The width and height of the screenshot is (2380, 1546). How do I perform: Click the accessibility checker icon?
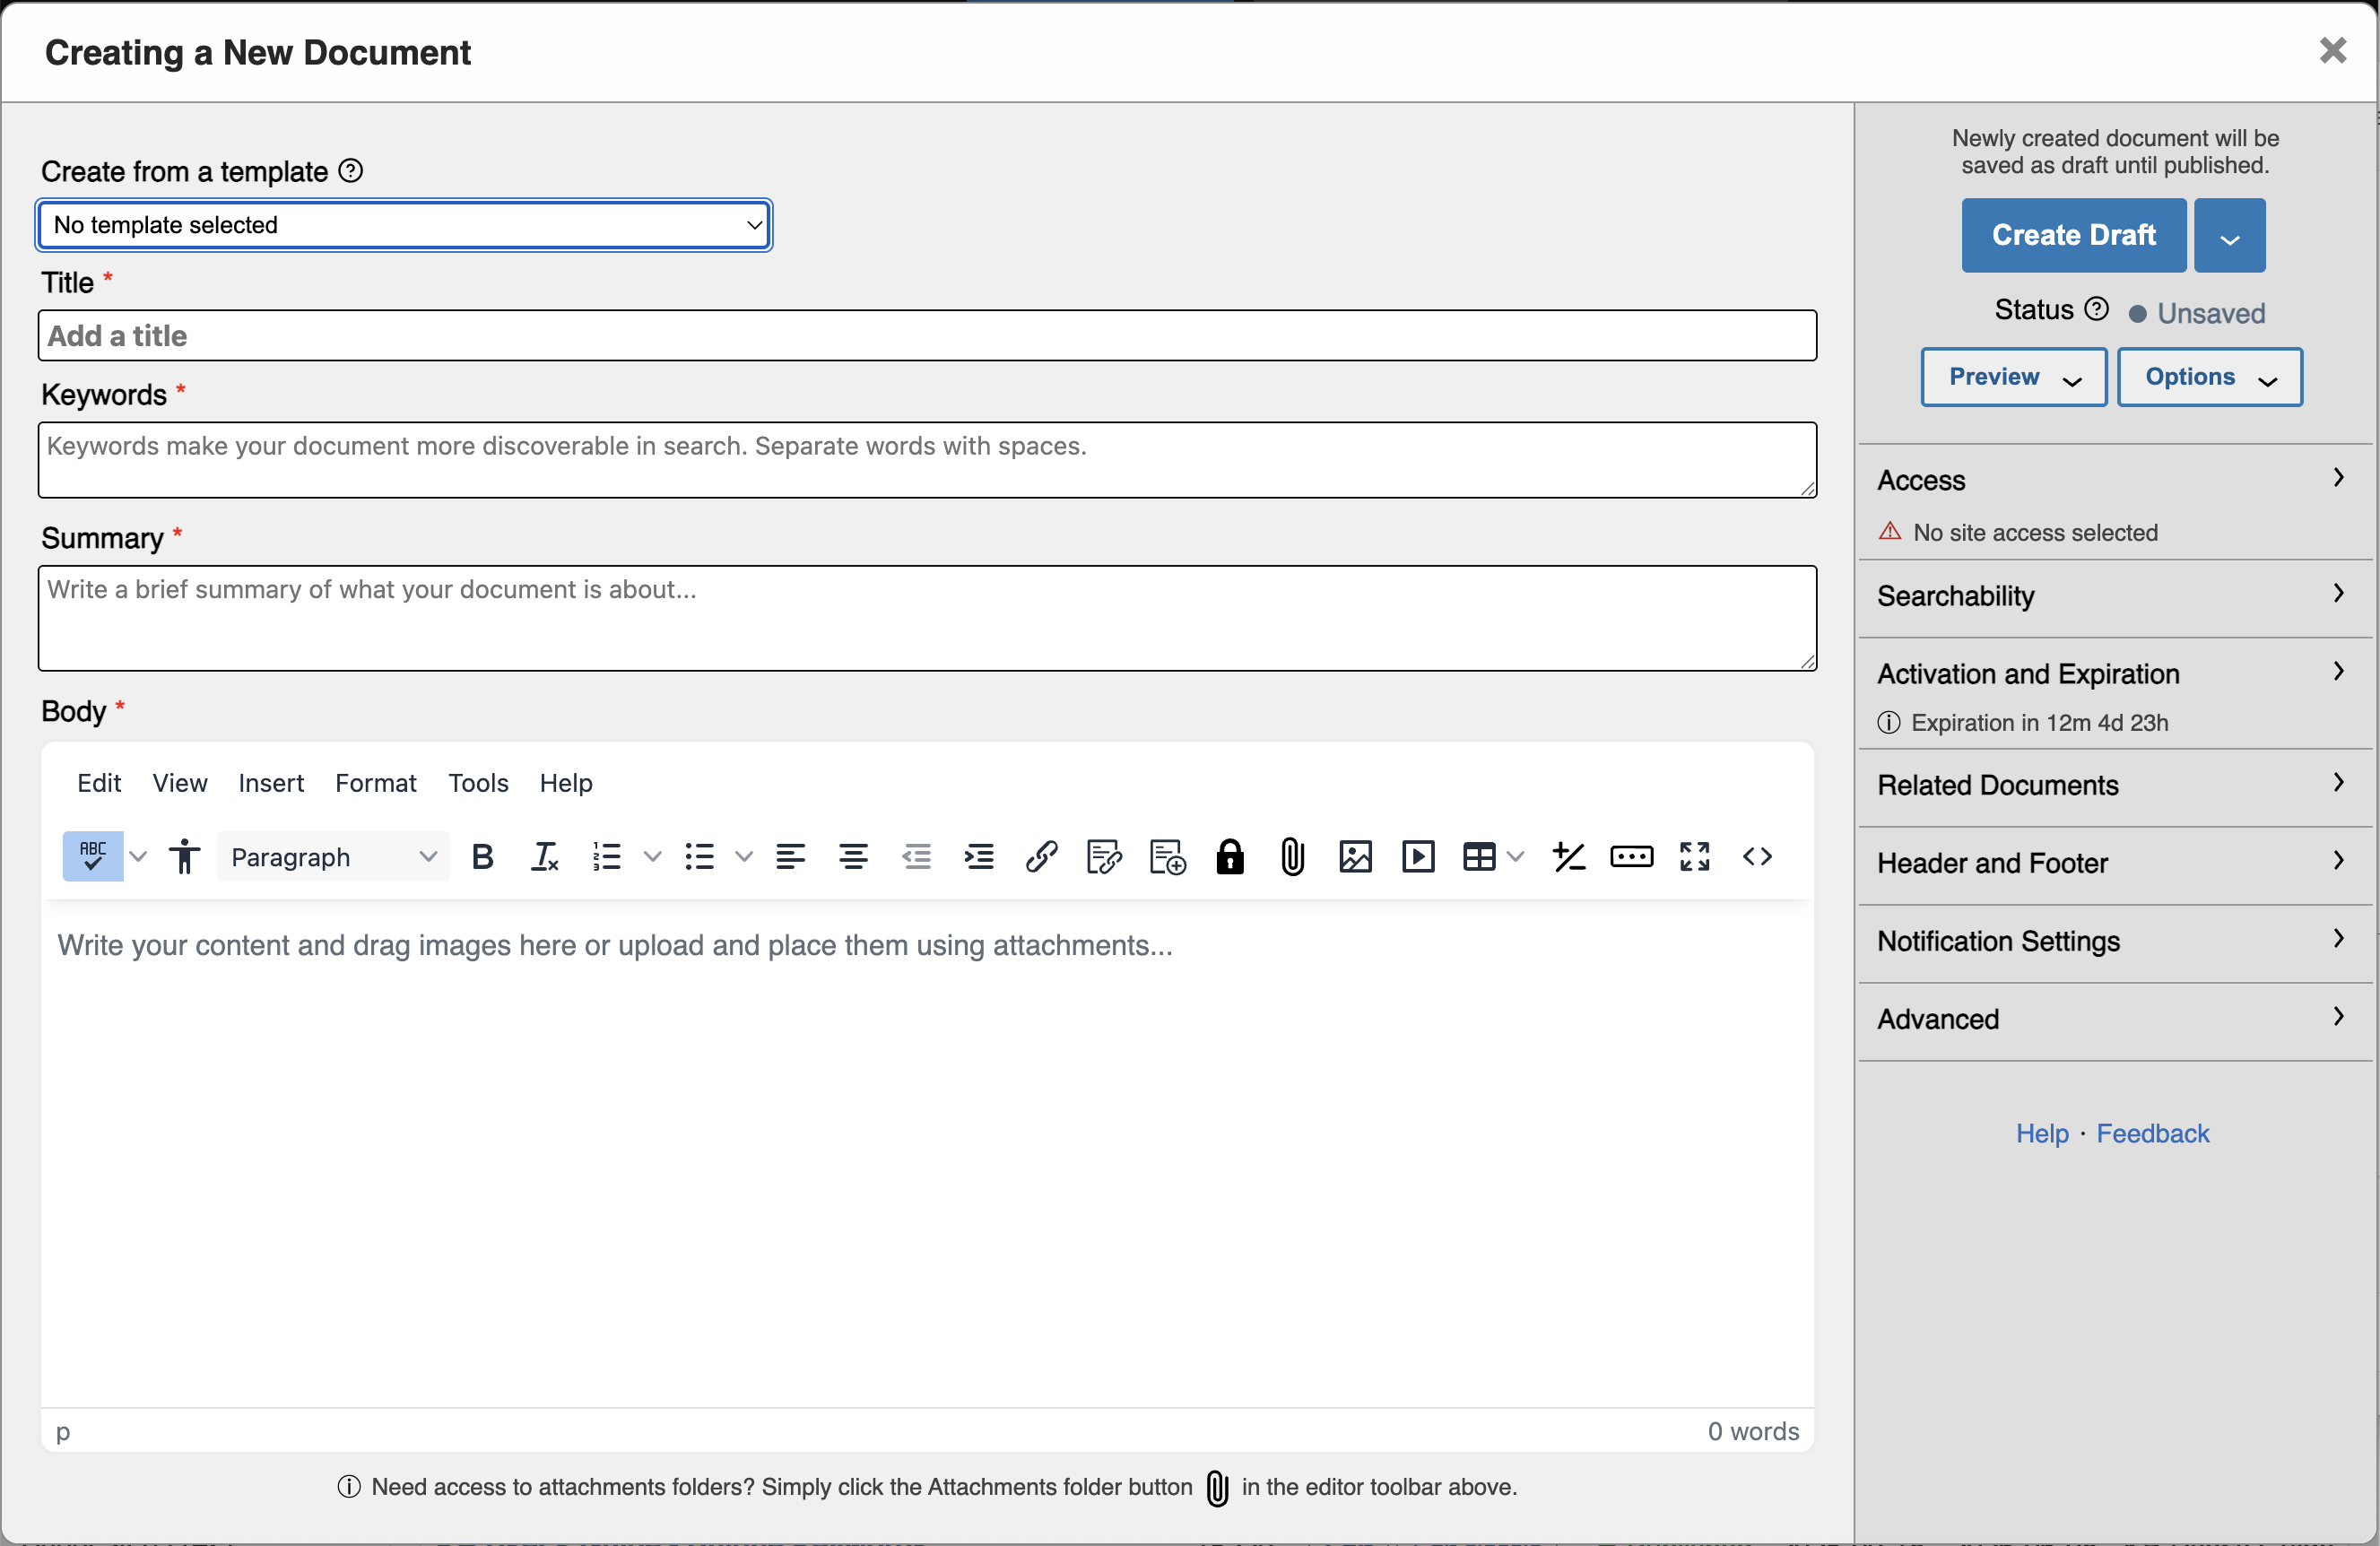pyautogui.click(x=184, y=856)
